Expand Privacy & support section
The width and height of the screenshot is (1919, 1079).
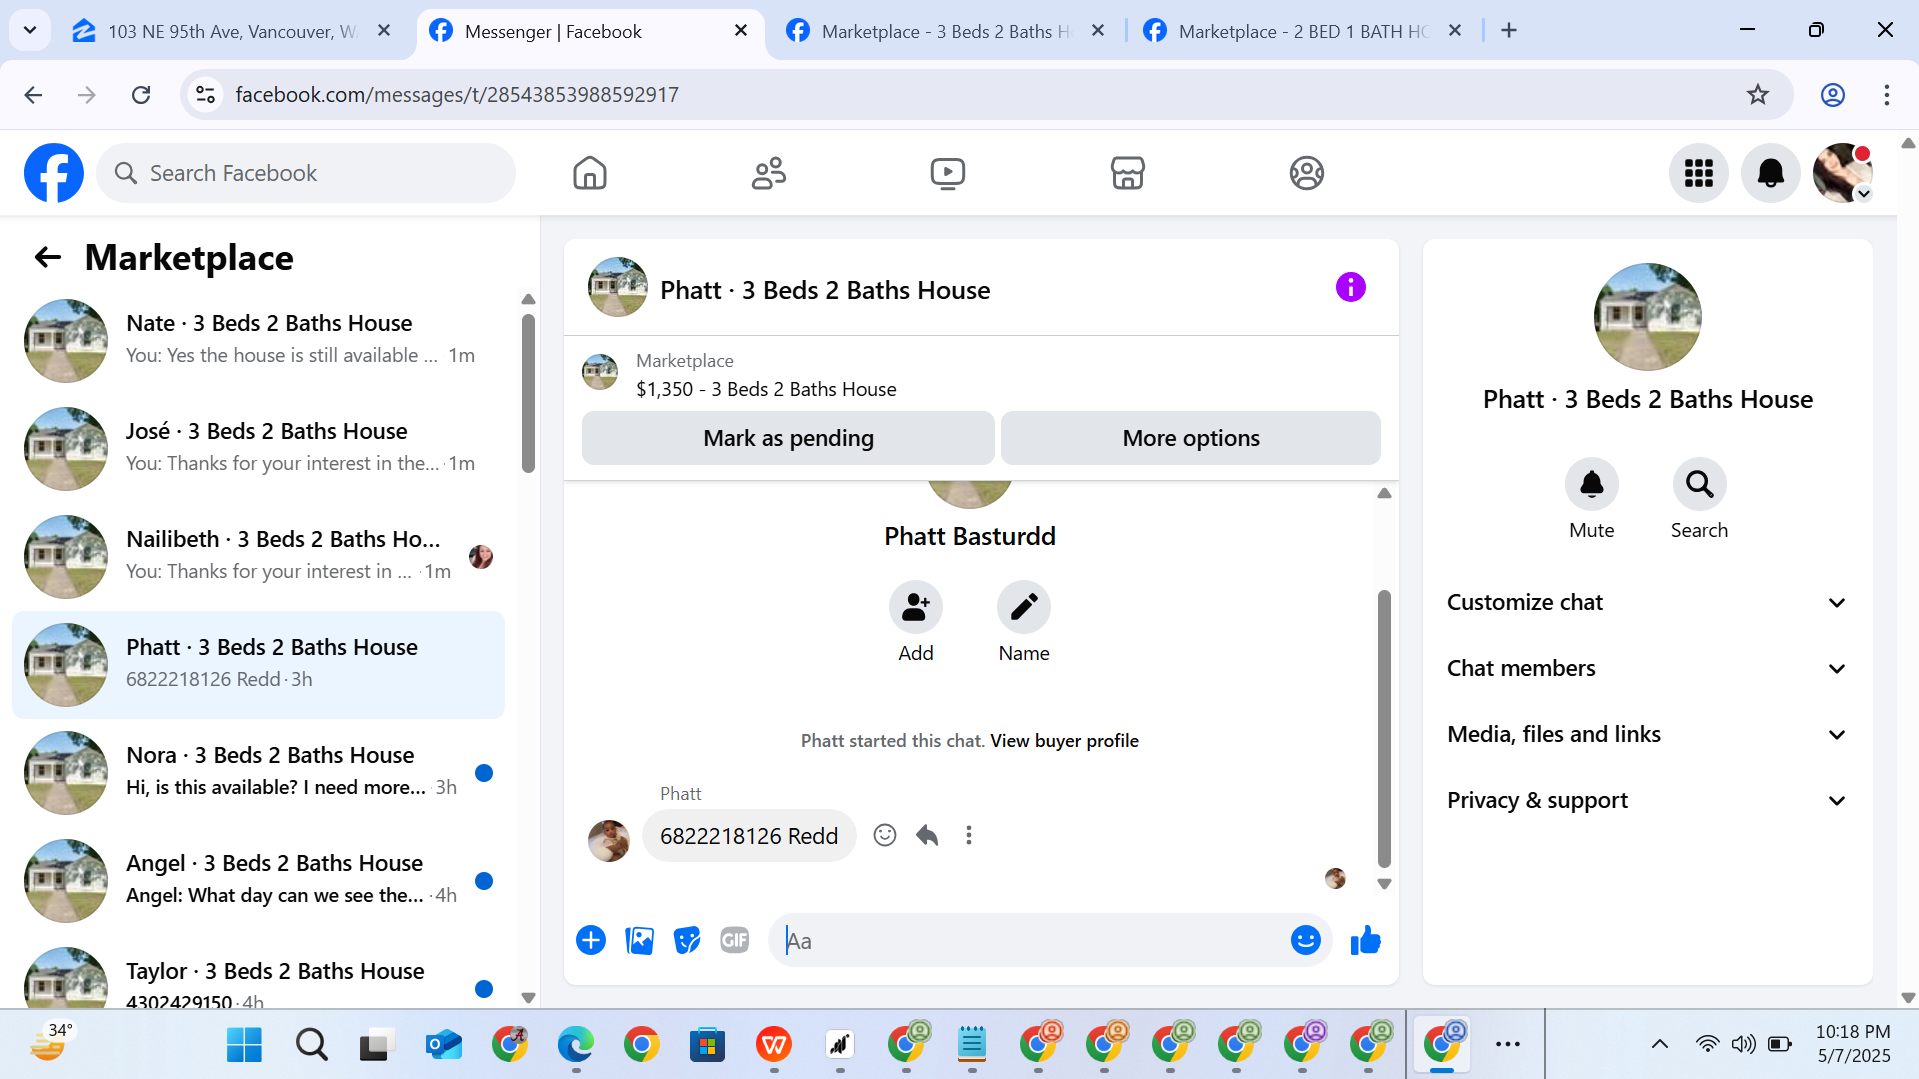point(1647,800)
